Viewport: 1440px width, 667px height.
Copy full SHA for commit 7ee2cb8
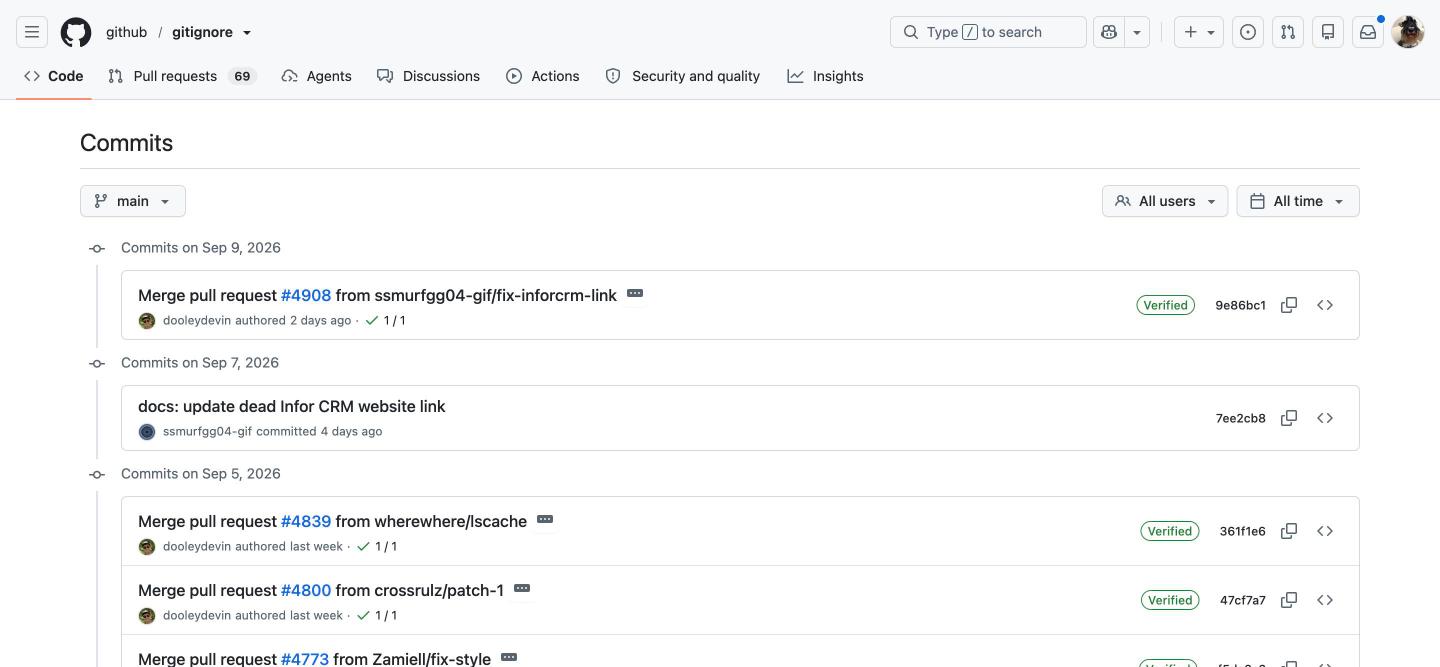[x=1289, y=418]
